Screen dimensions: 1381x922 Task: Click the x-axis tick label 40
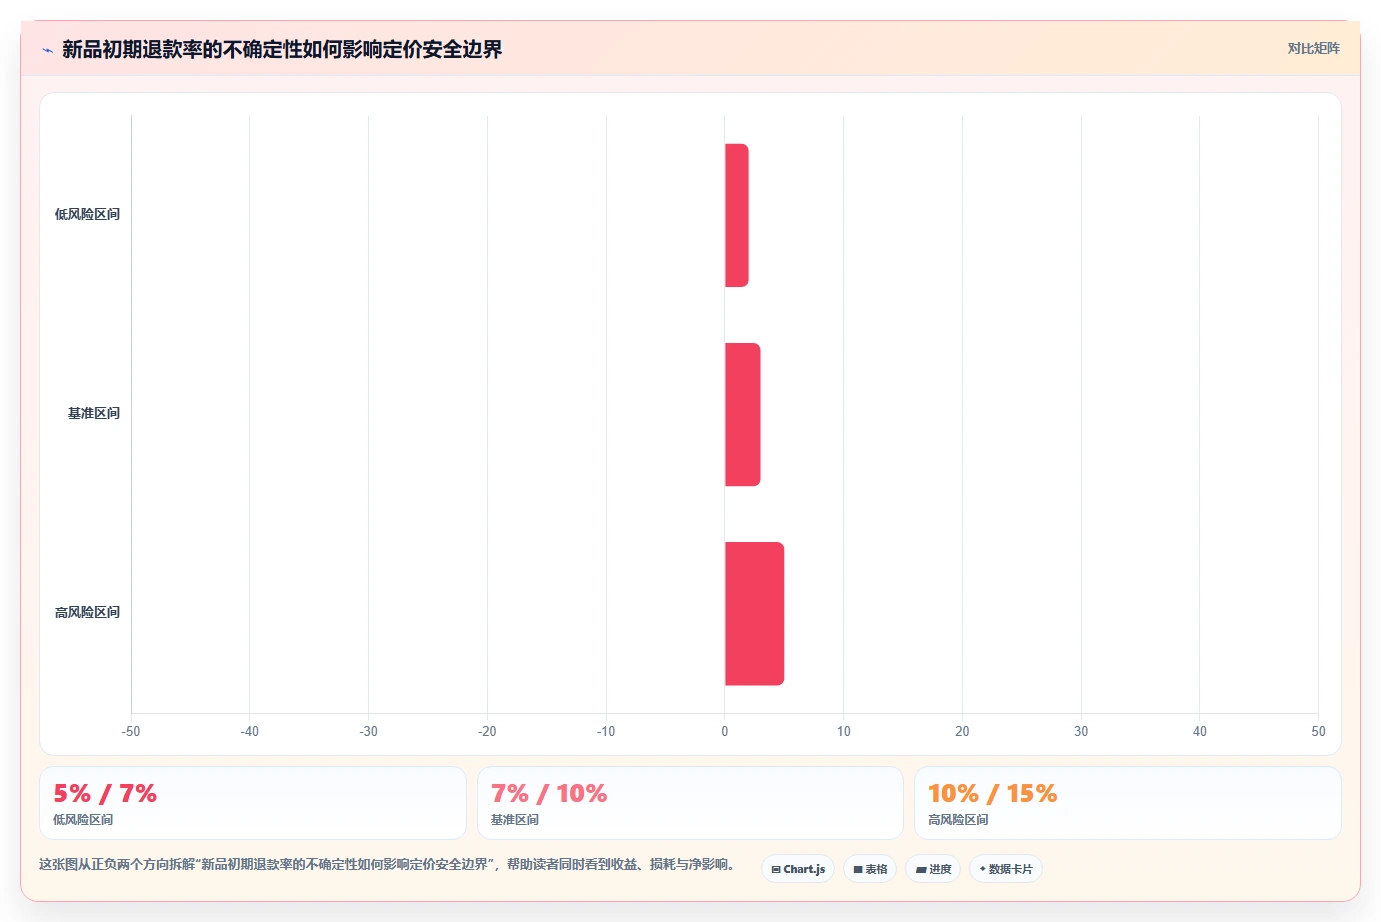point(1200,731)
